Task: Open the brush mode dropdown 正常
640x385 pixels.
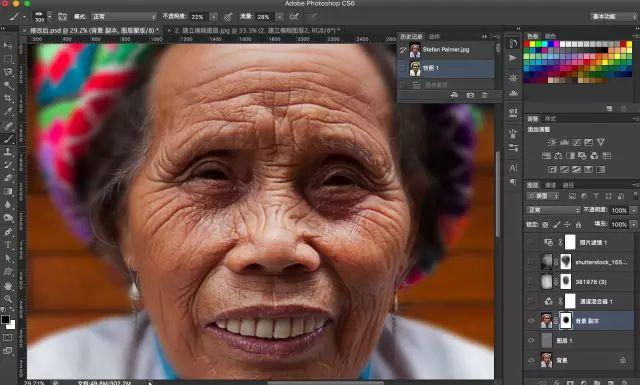Action: click(124, 16)
